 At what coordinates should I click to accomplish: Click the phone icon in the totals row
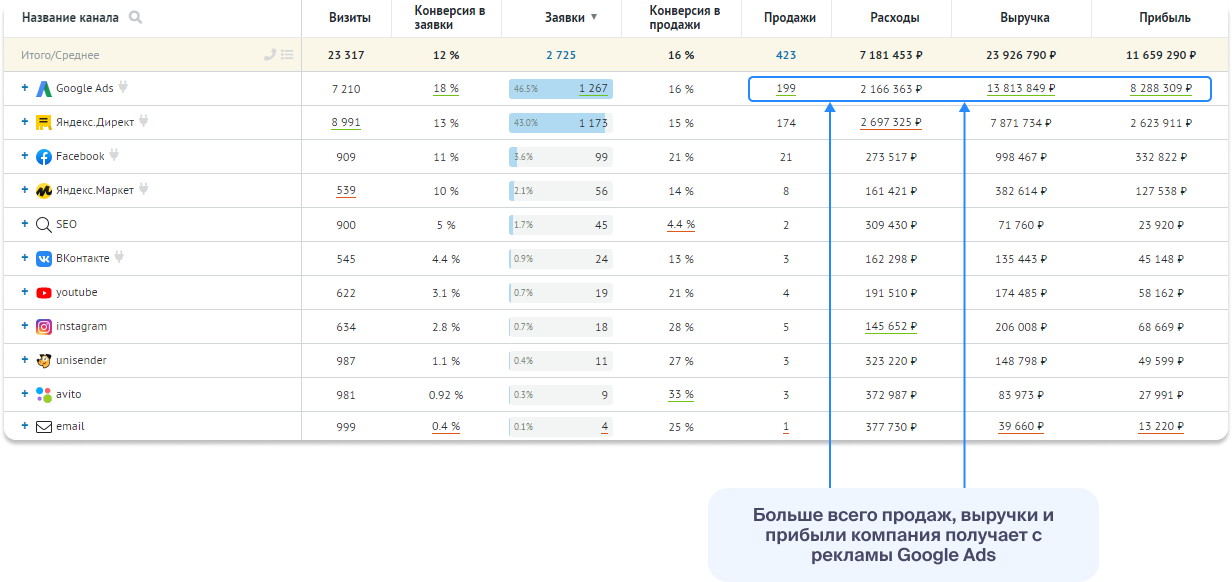pos(270,55)
